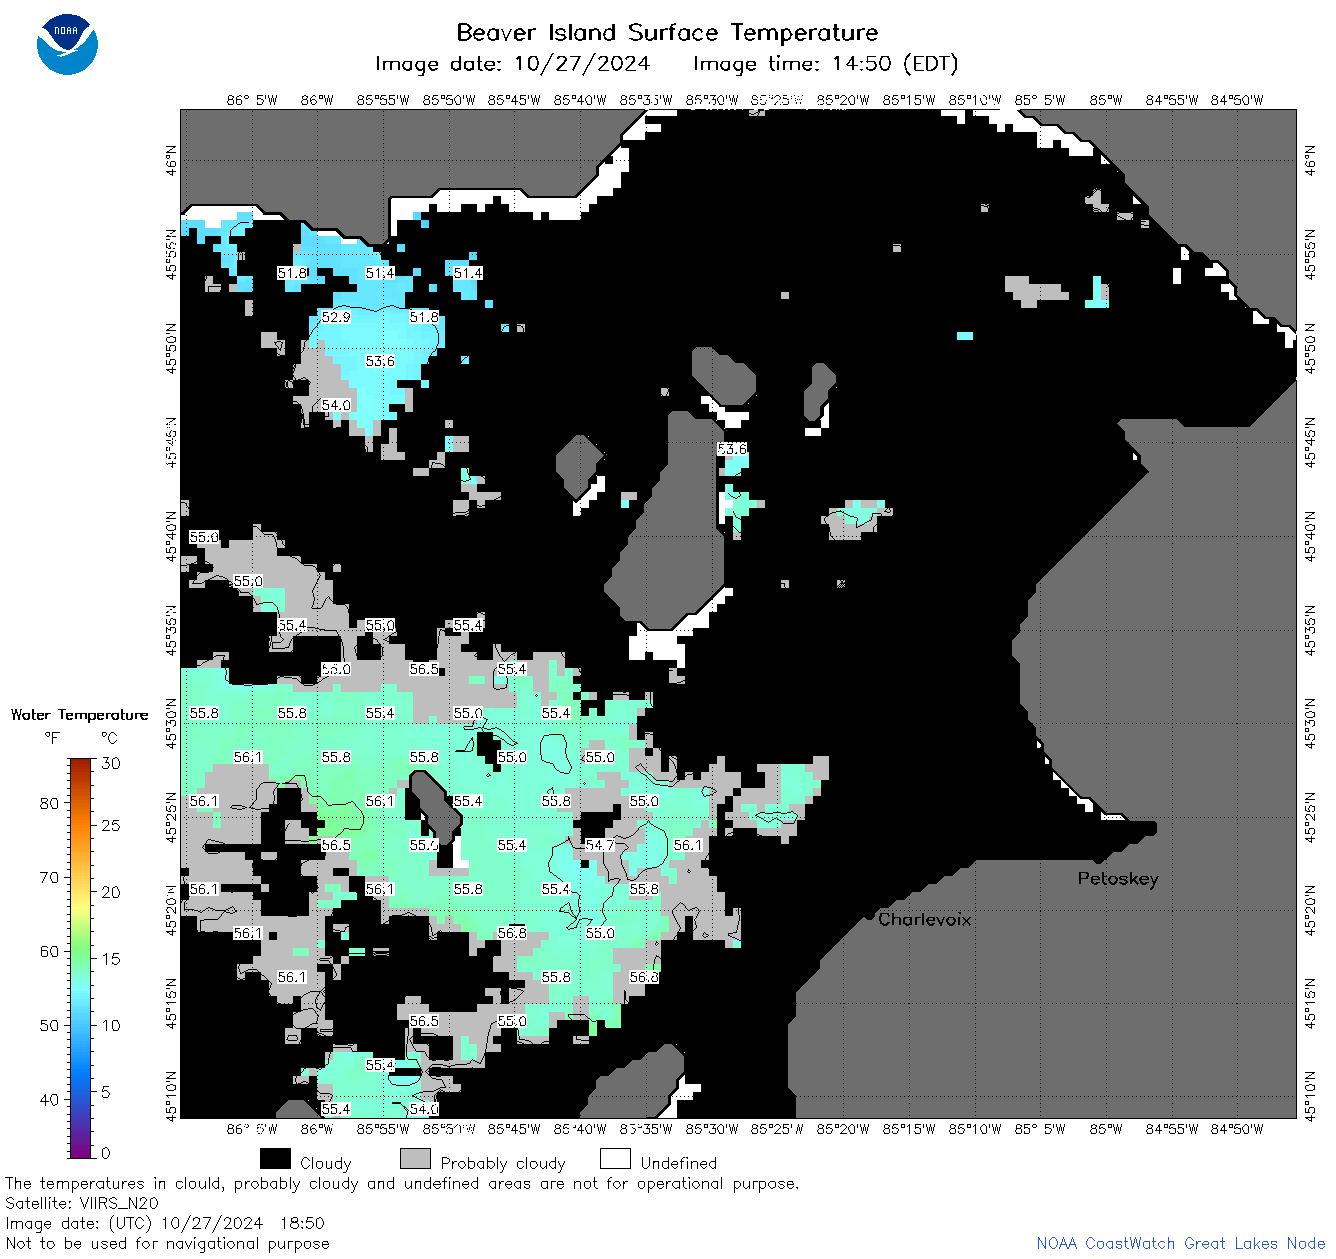Screen dimensions: 1336x1259
Task: Click the Water Temperature legend heading
Action: 79,715
